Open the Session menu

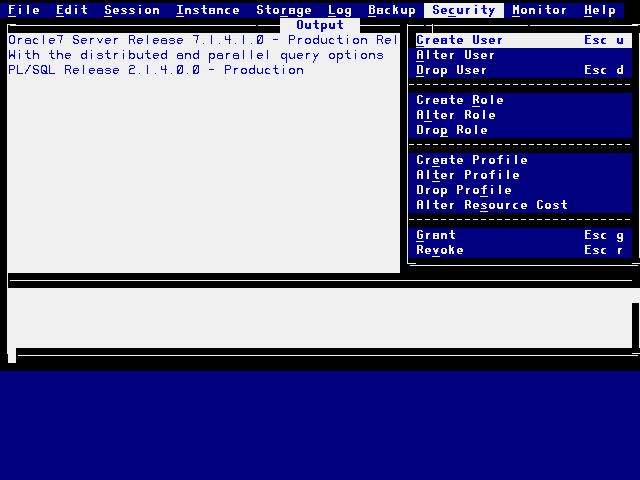coord(132,10)
